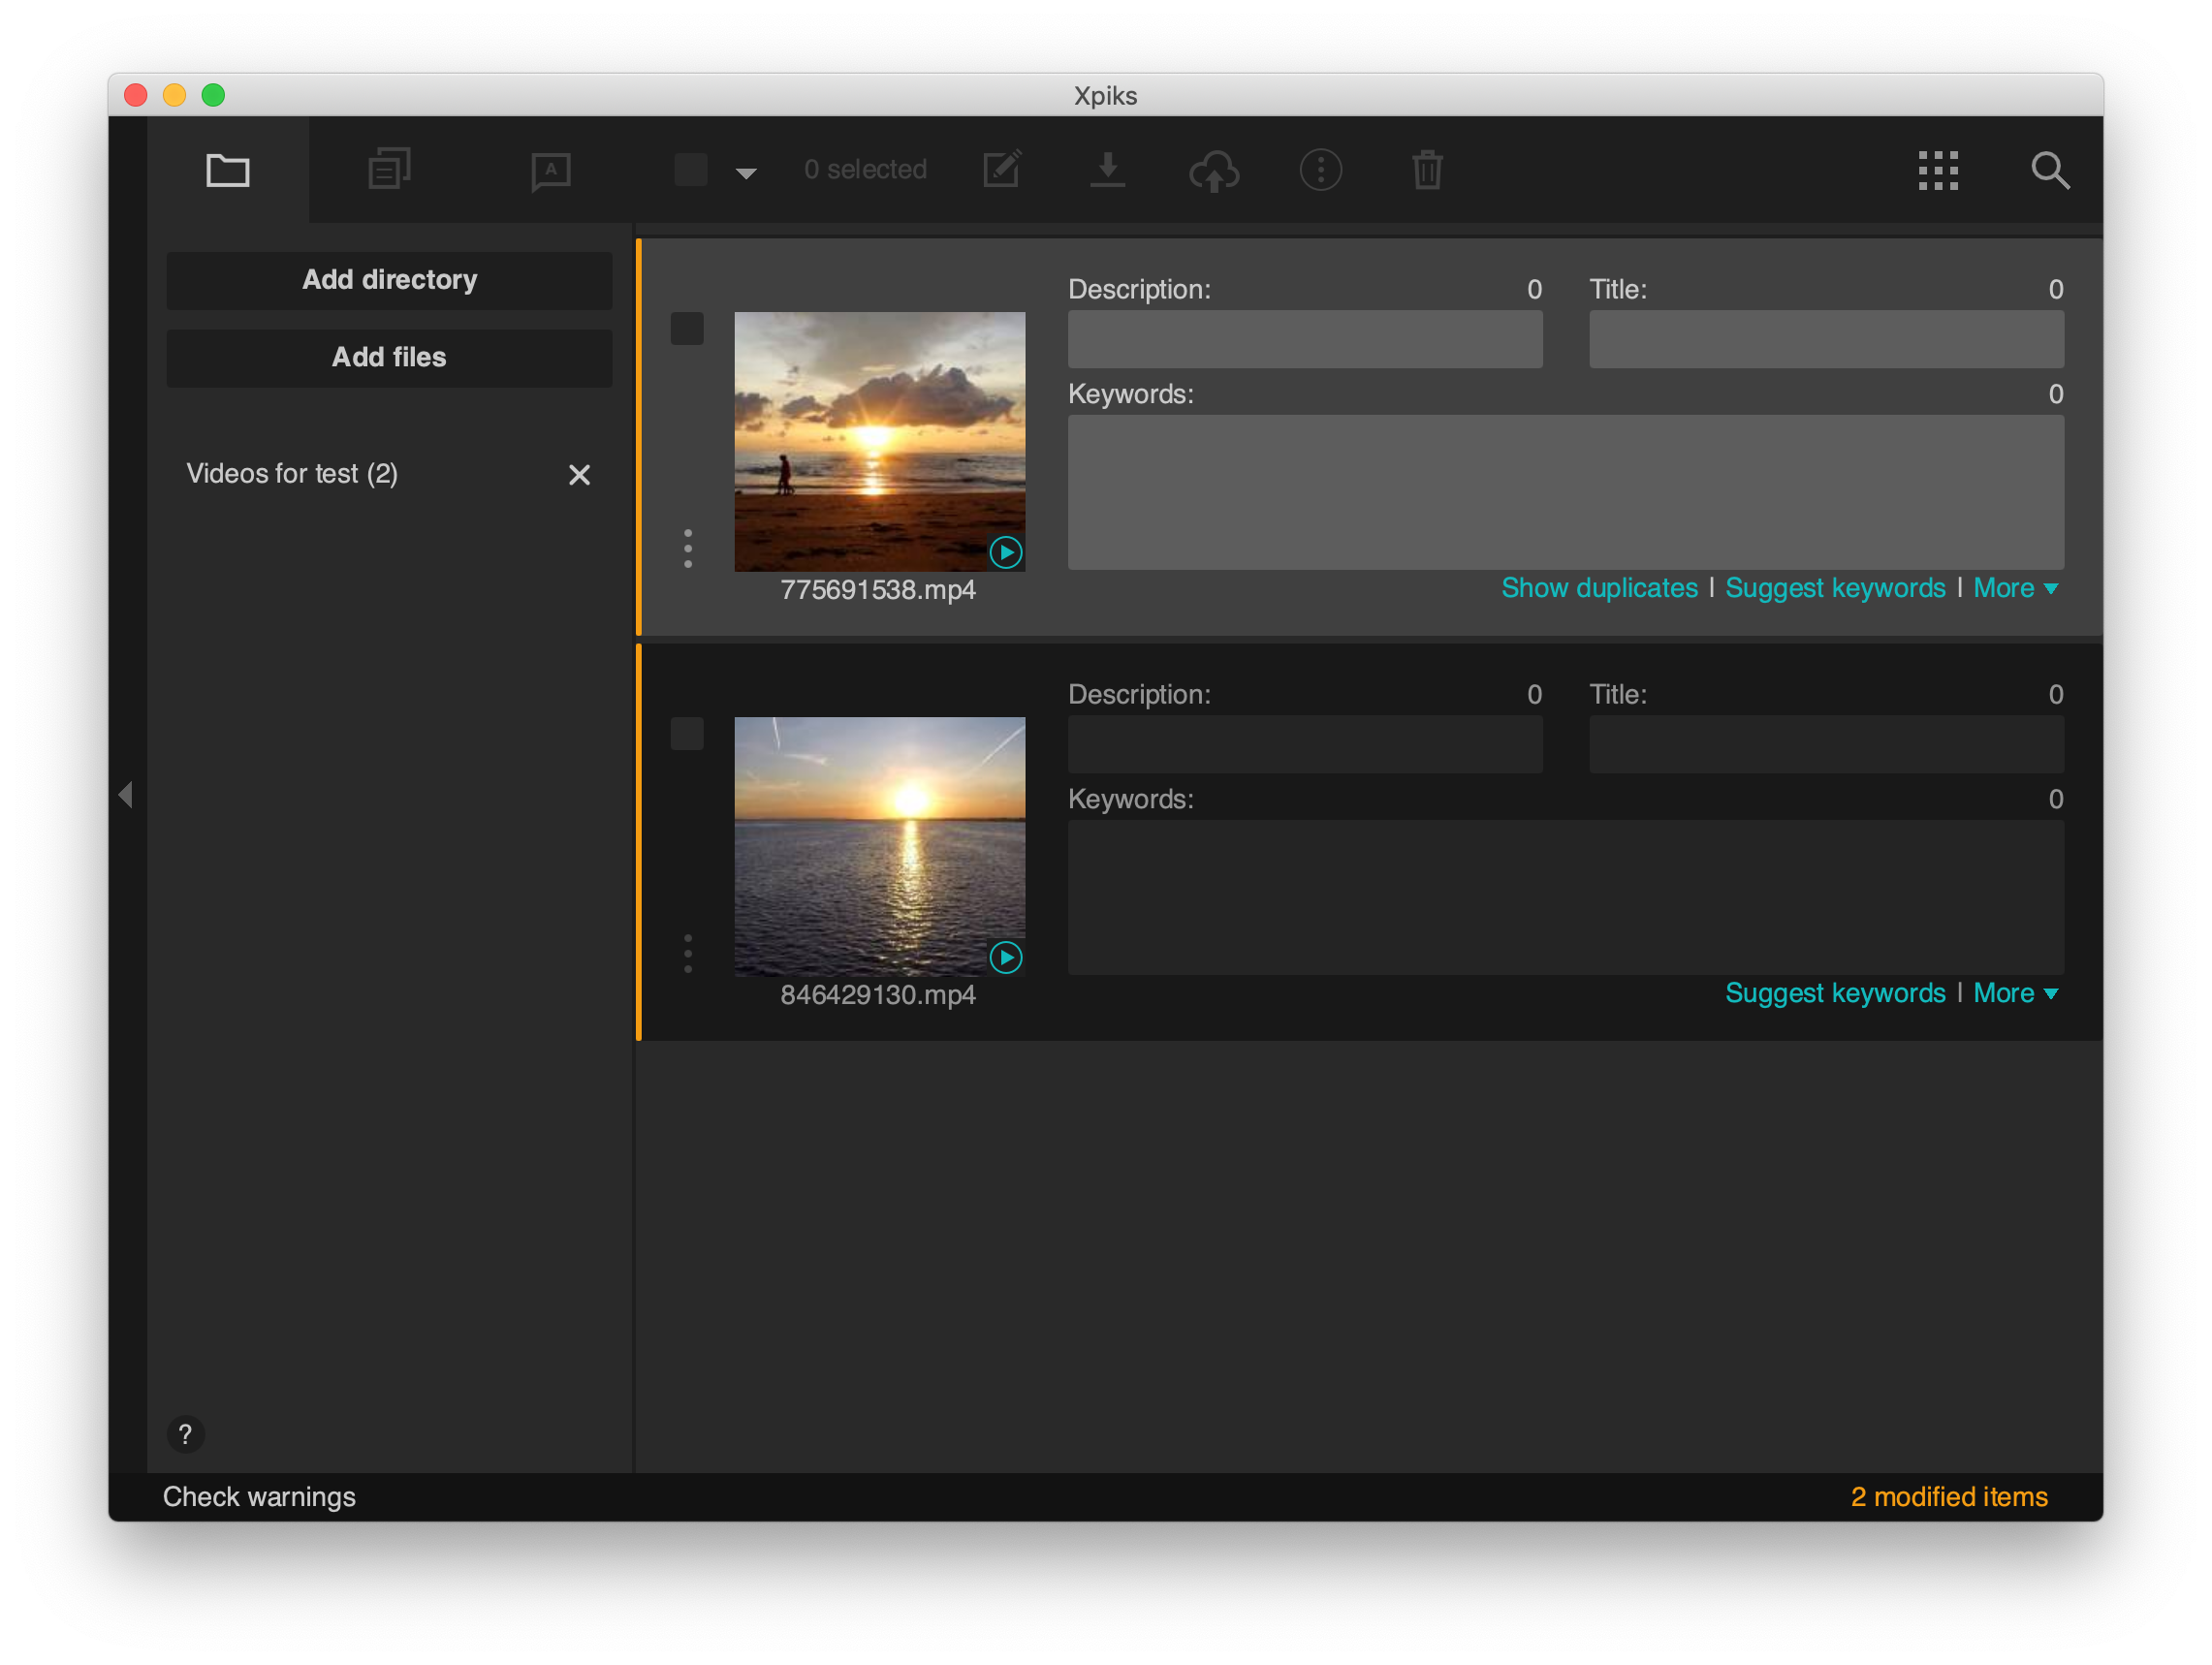Check the checkbox for 775691538.mp4
This screenshot has height=1665, width=2212.
tap(687, 327)
